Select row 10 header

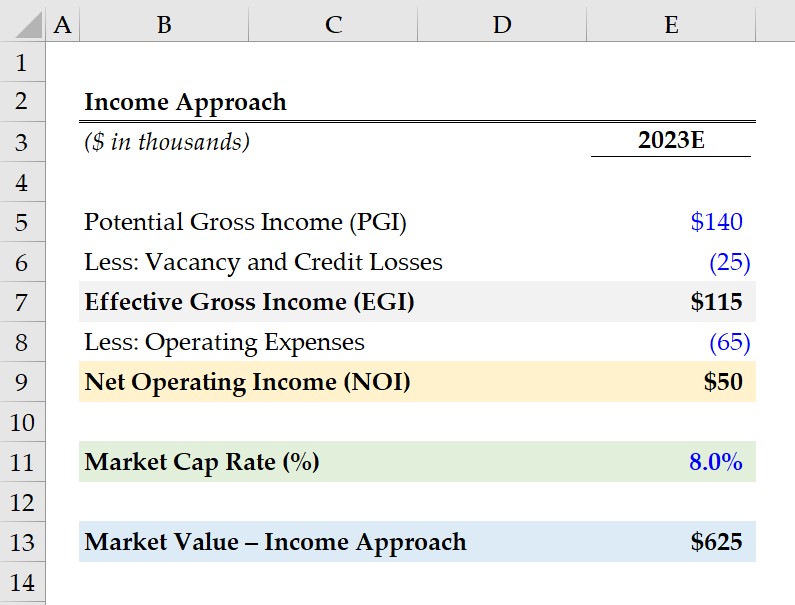click(x=22, y=422)
